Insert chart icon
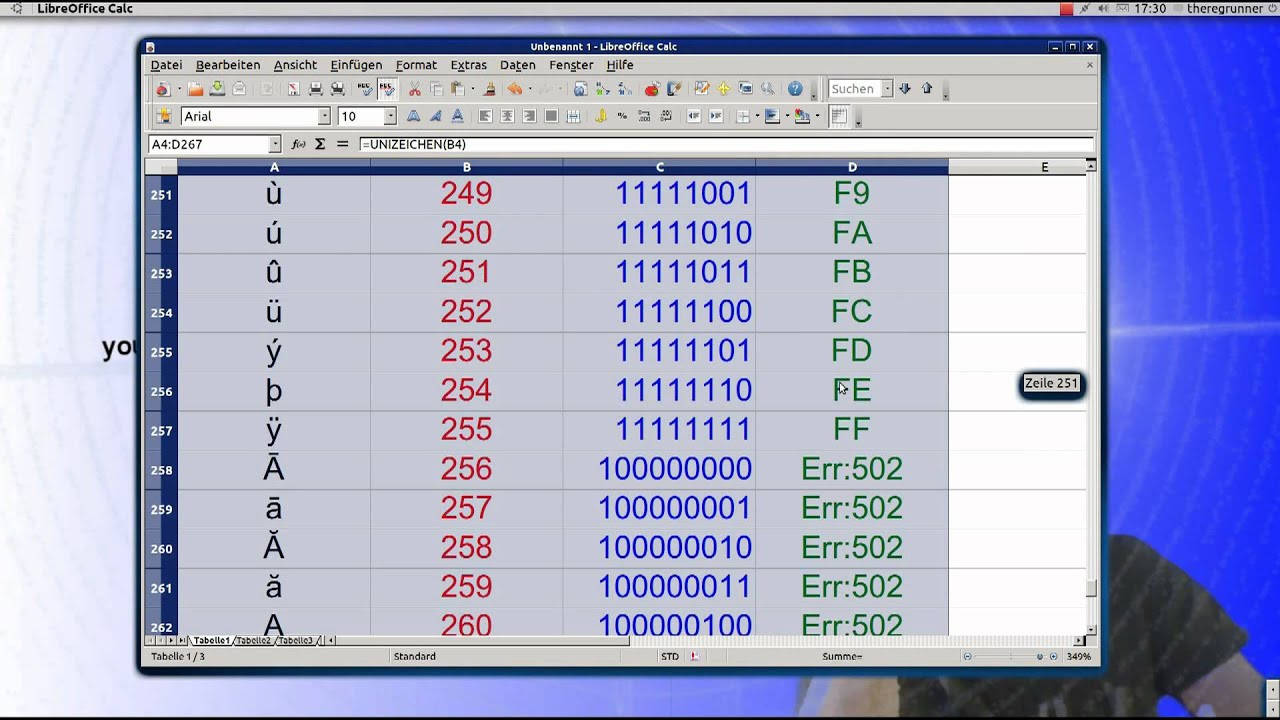Screen dimensions: 1280x720 [x=652, y=89]
